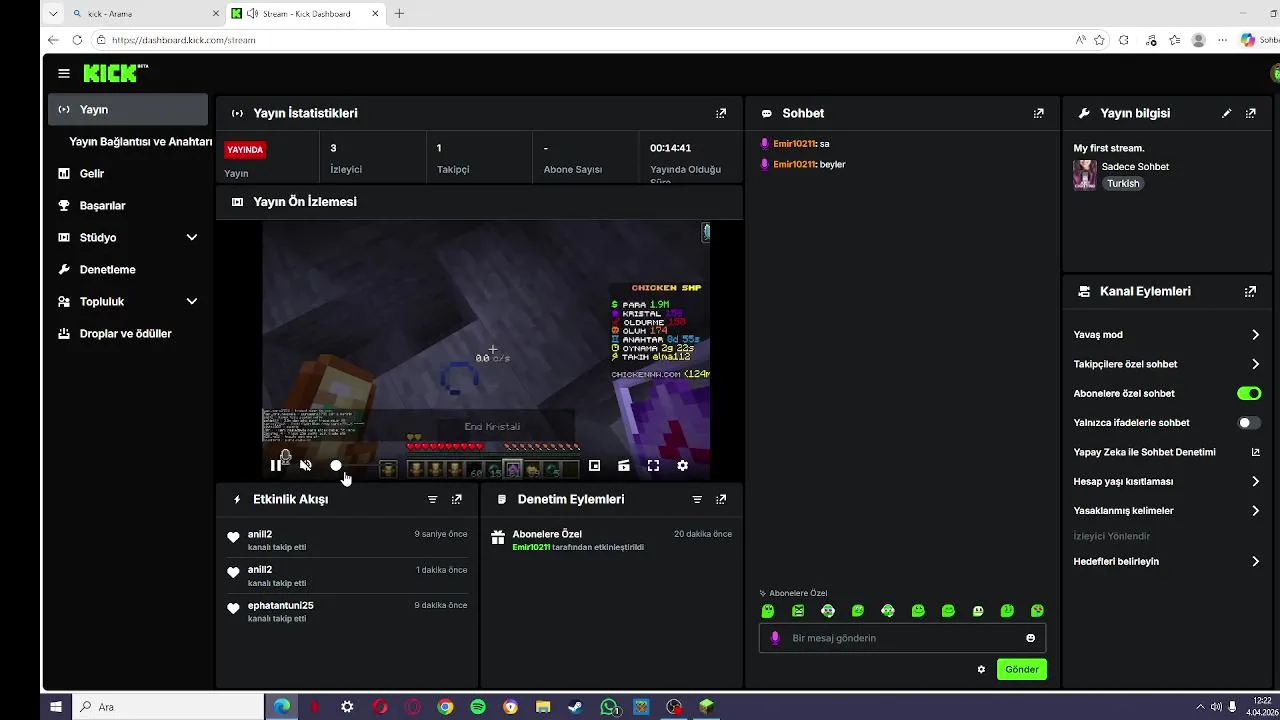Open Droplar ve ödüller in the sidebar
The height and width of the screenshot is (720, 1280).
(x=128, y=334)
